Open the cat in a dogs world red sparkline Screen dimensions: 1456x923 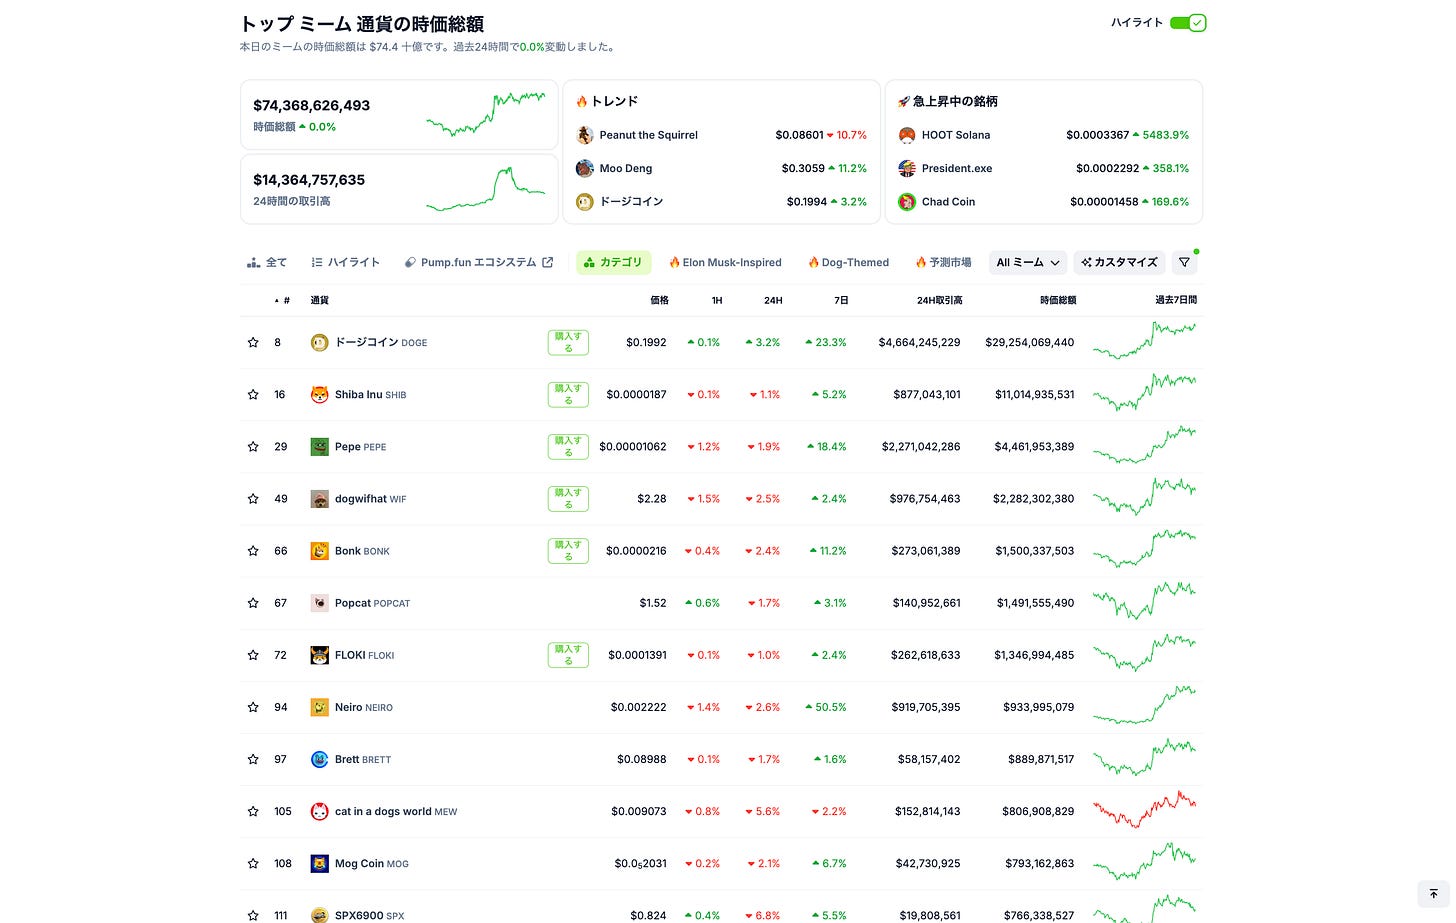pyautogui.click(x=1144, y=809)
